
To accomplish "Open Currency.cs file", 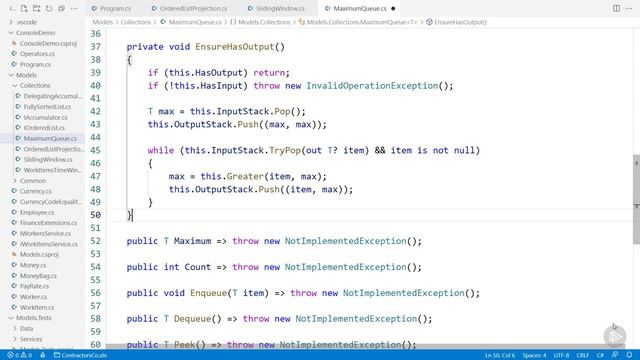I will coord(36,191).
